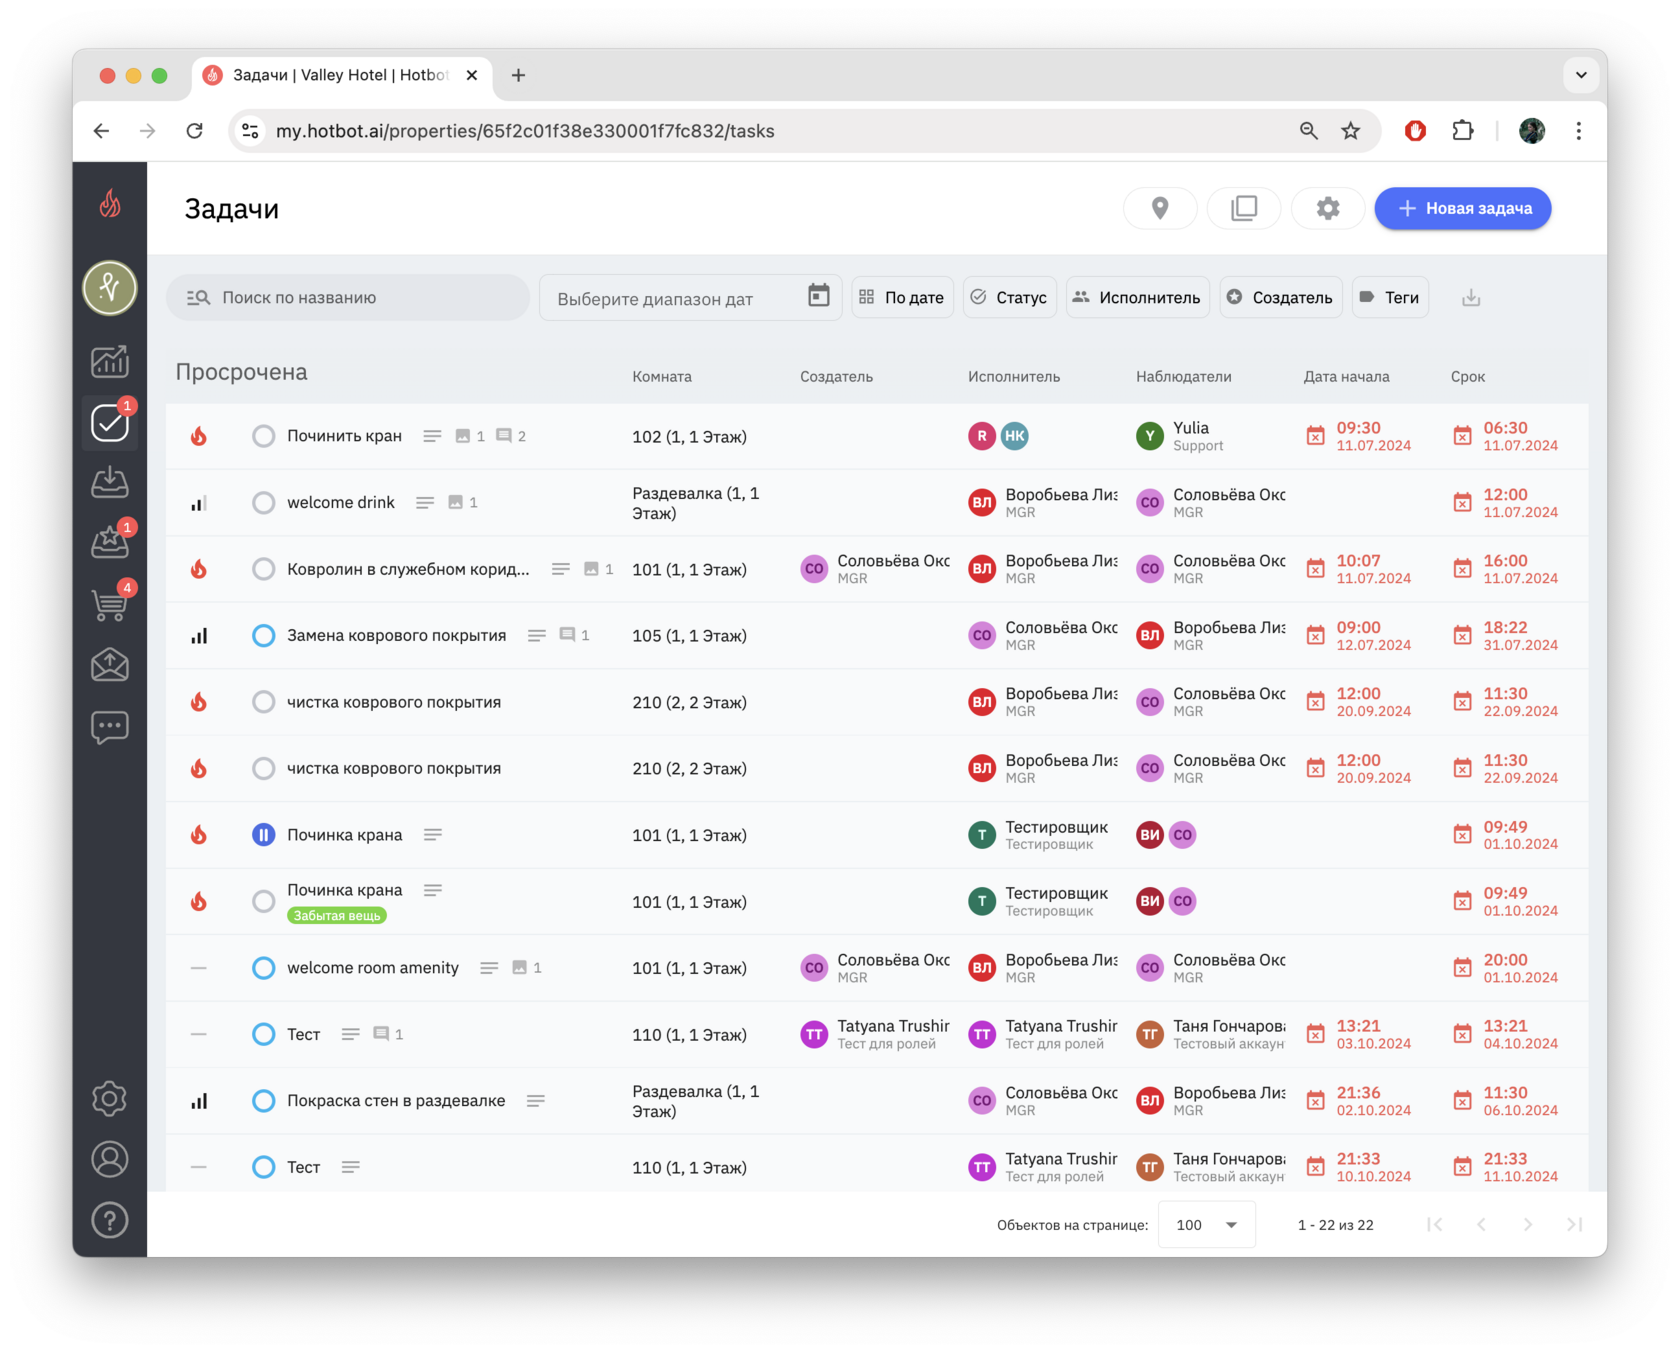
Task: Open the help question mark icon
Action: [x=110, y=1220]
